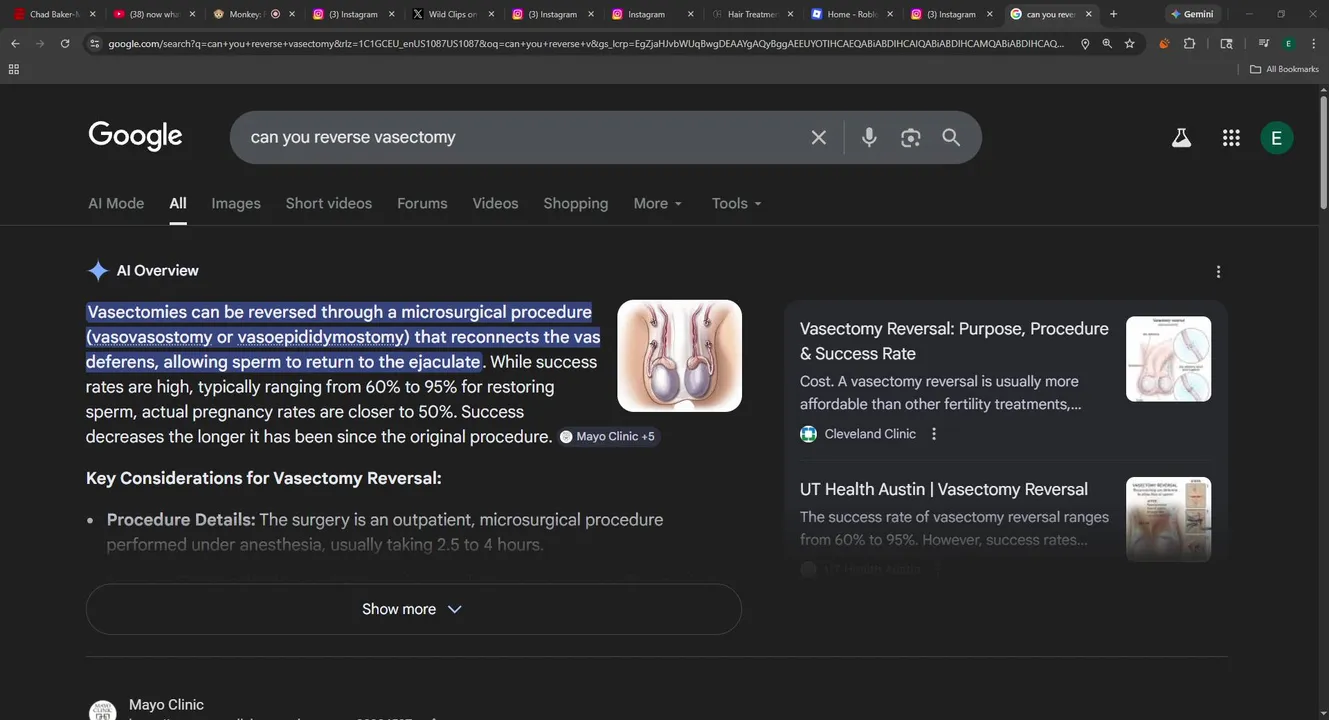The height and width of the screenshot is (720, 1329).
Task: Switch to Forums results
Action: 422,203
